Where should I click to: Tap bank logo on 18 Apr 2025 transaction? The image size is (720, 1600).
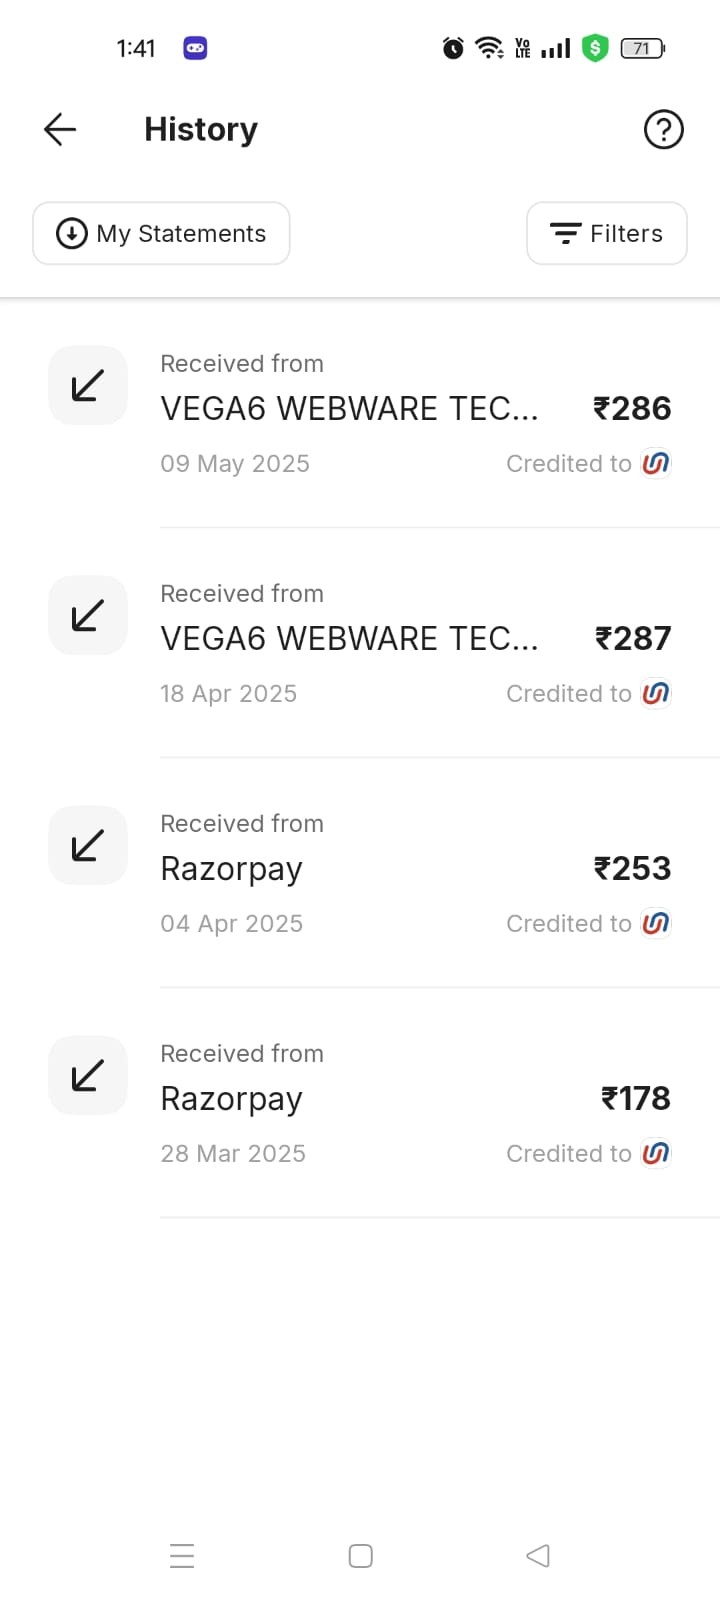click(655, 693)
